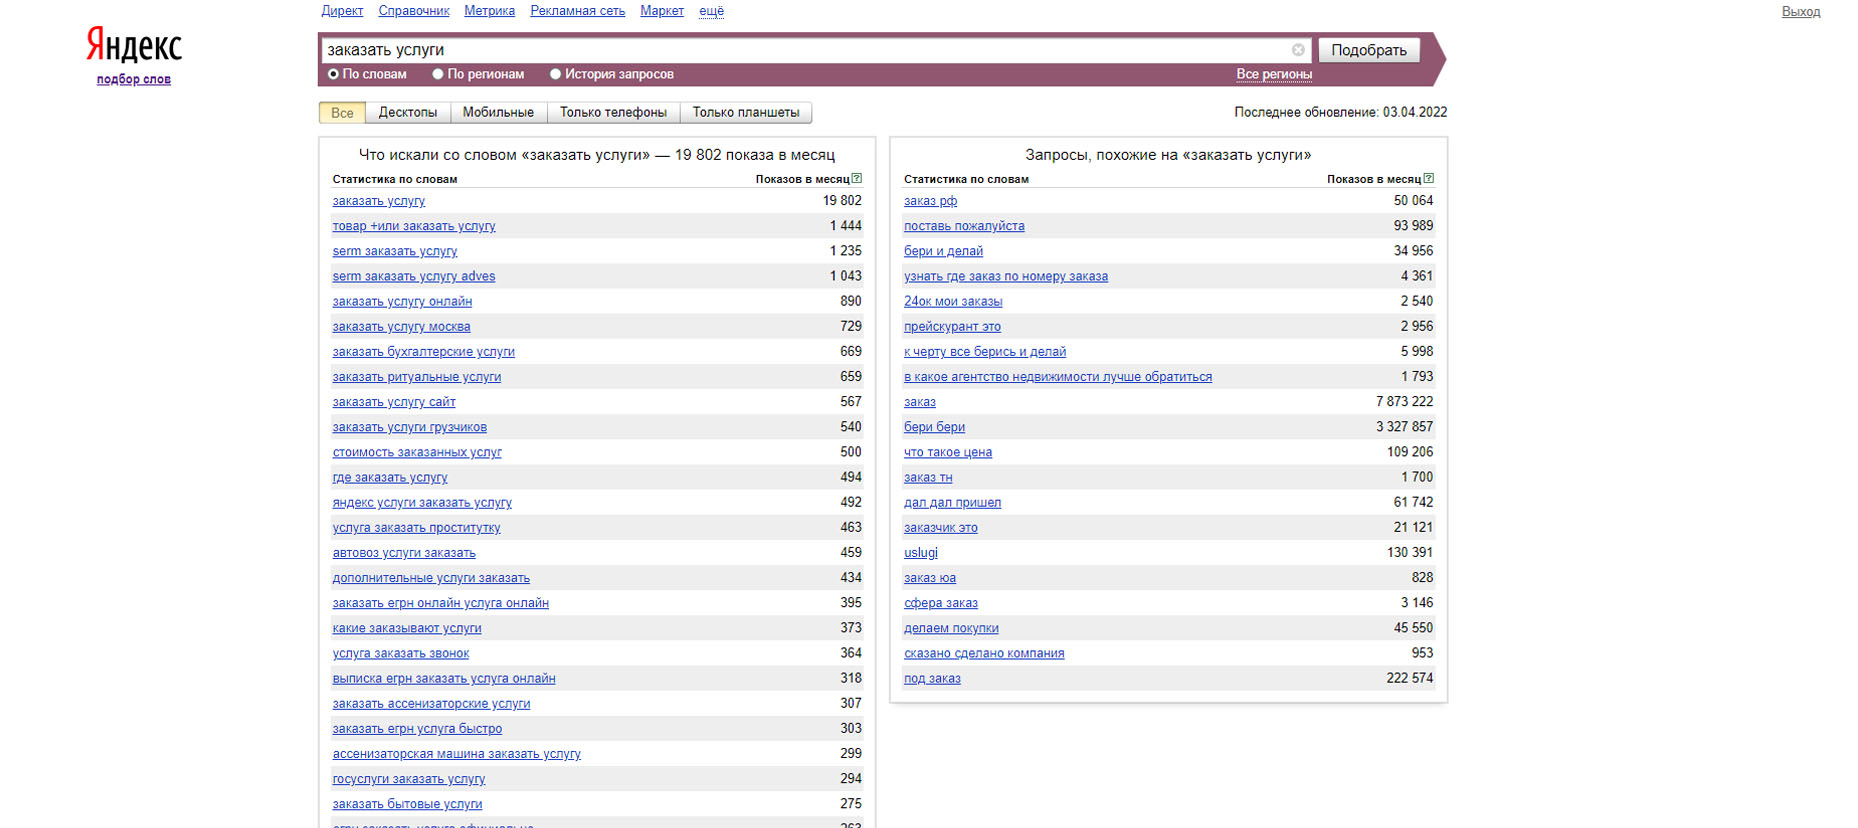Image resolution: width=1858 pixels, height=828 pixels.
Task: Open similar query 'бери и делай'
Action: tap(943, 251)
